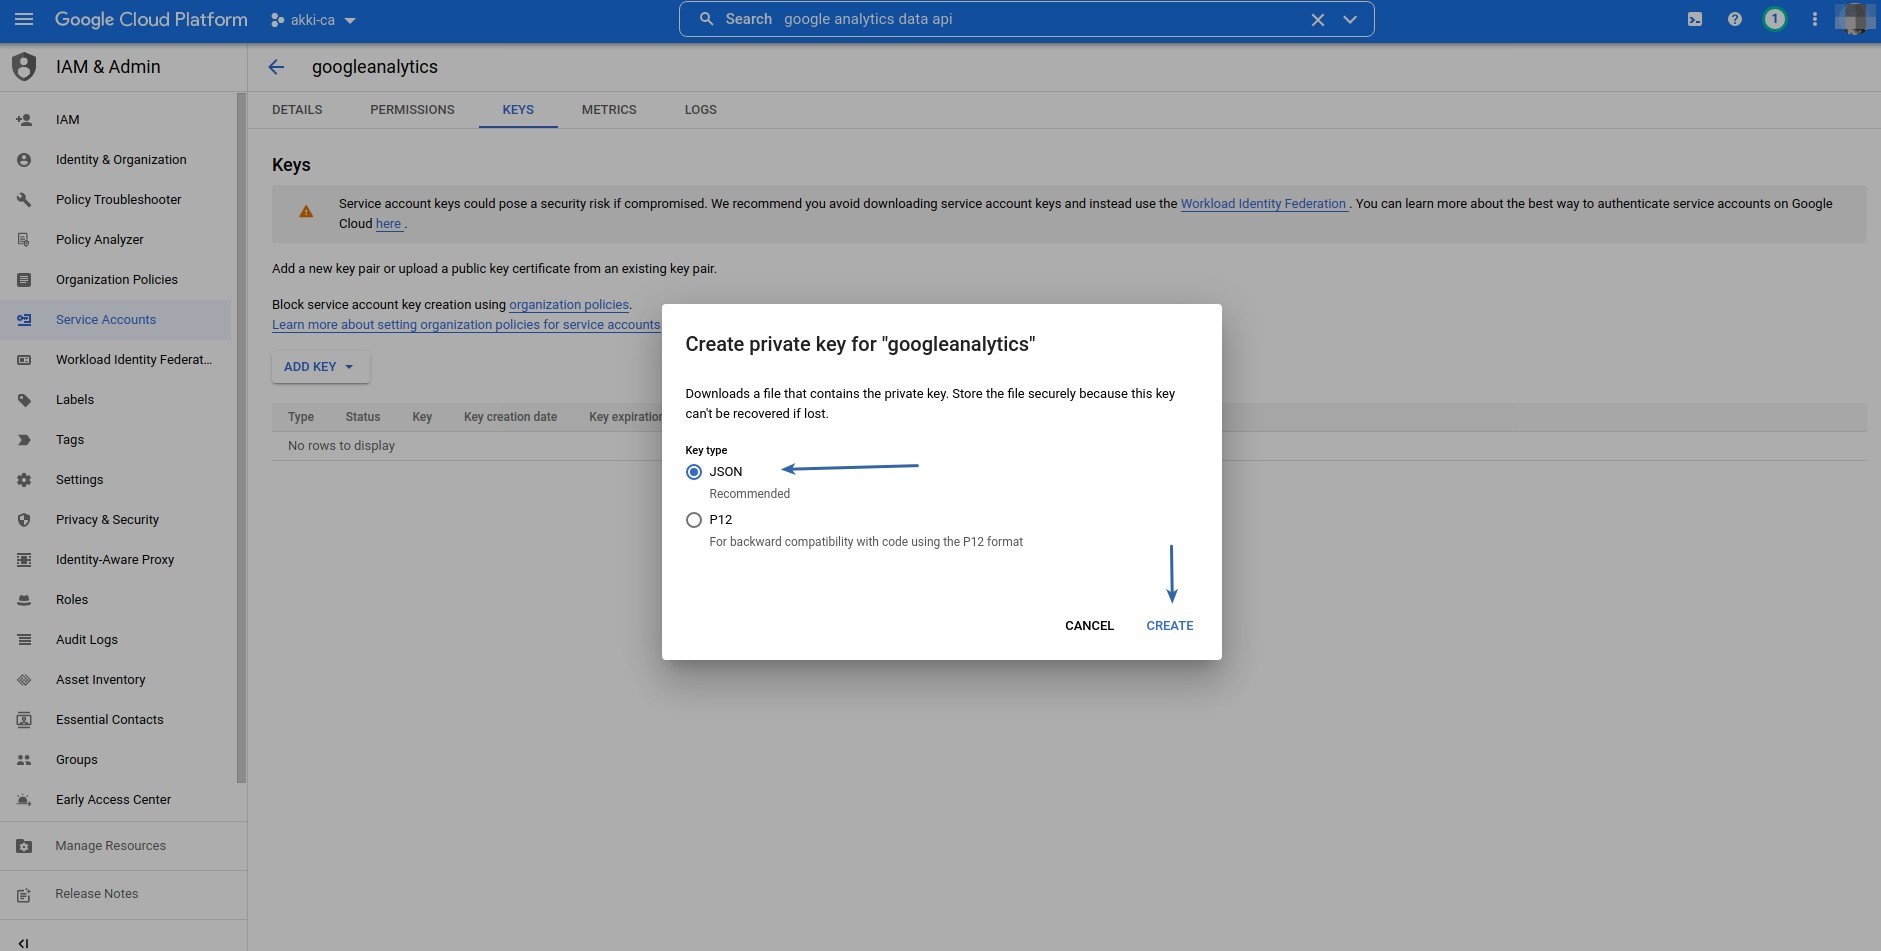Viewport: 1881px width, 951px height.
Task: Open the Workload Identity Federation link
Action: [1262, 204]
